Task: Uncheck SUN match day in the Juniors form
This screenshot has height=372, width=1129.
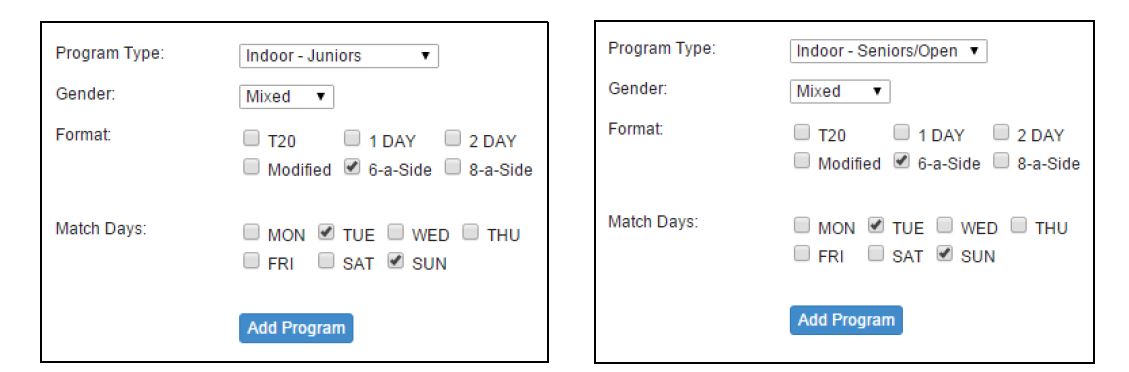Action: pos(395,261)
